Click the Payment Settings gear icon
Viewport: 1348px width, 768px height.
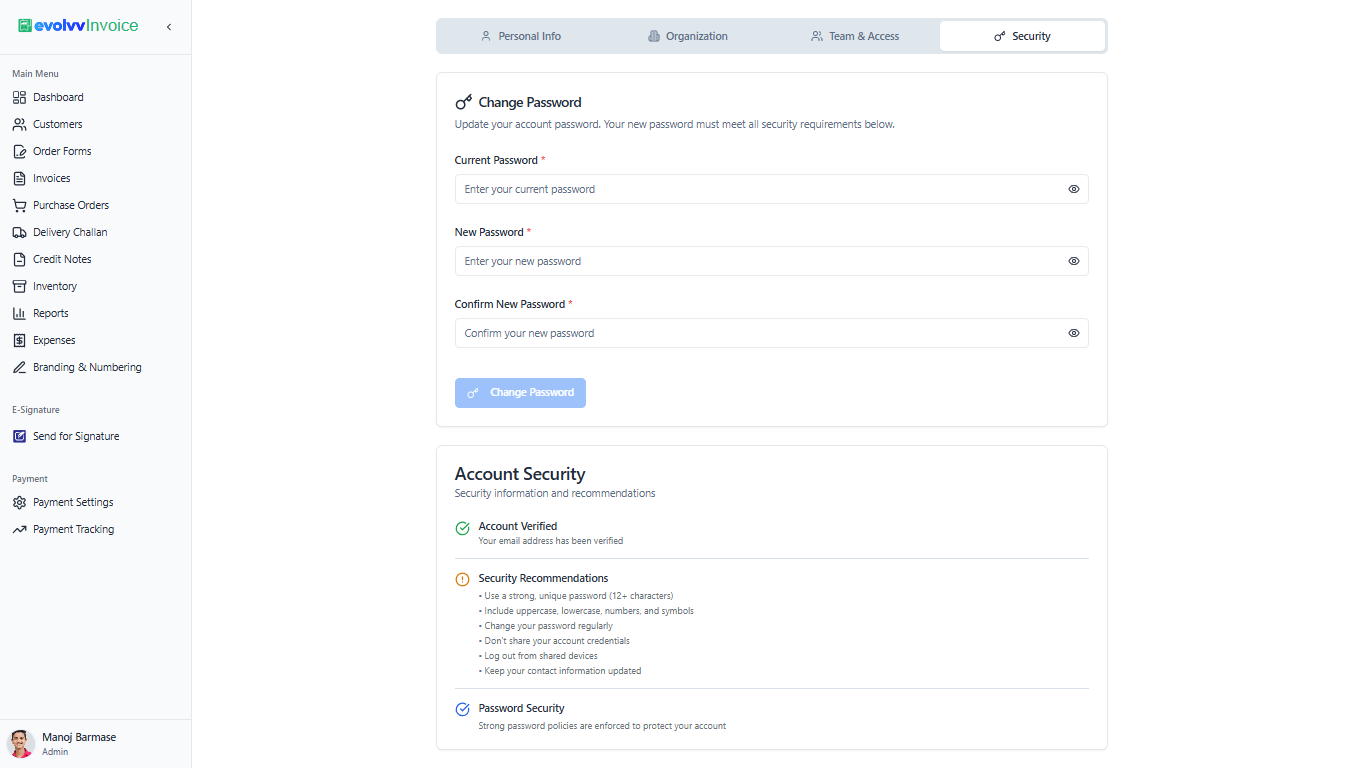pos(19,502)
